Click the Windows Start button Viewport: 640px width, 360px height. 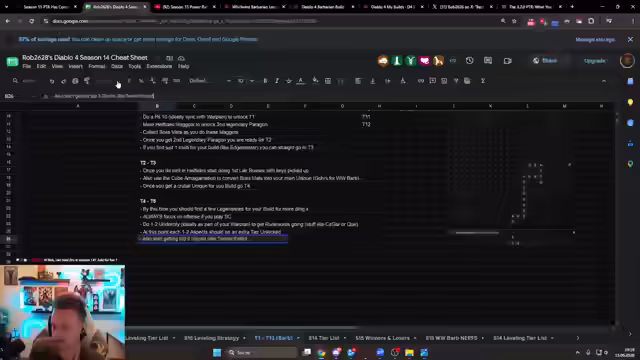217,352
